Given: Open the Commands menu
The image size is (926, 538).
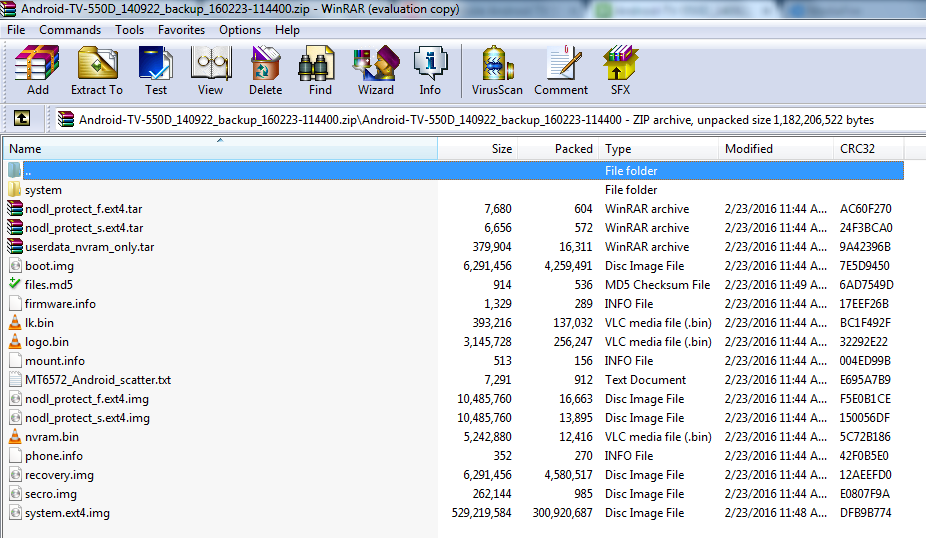Looking at the screenshot, I should 70,30.
